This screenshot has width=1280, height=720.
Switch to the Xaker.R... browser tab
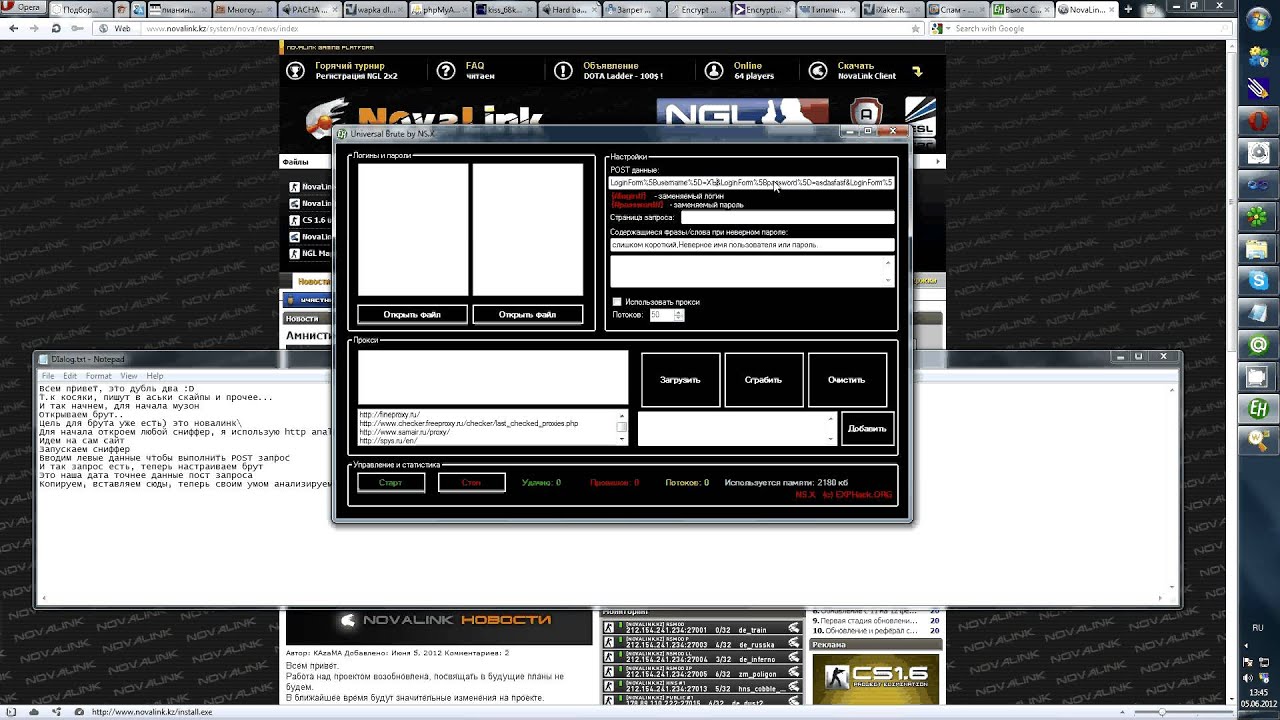point(890,9)
